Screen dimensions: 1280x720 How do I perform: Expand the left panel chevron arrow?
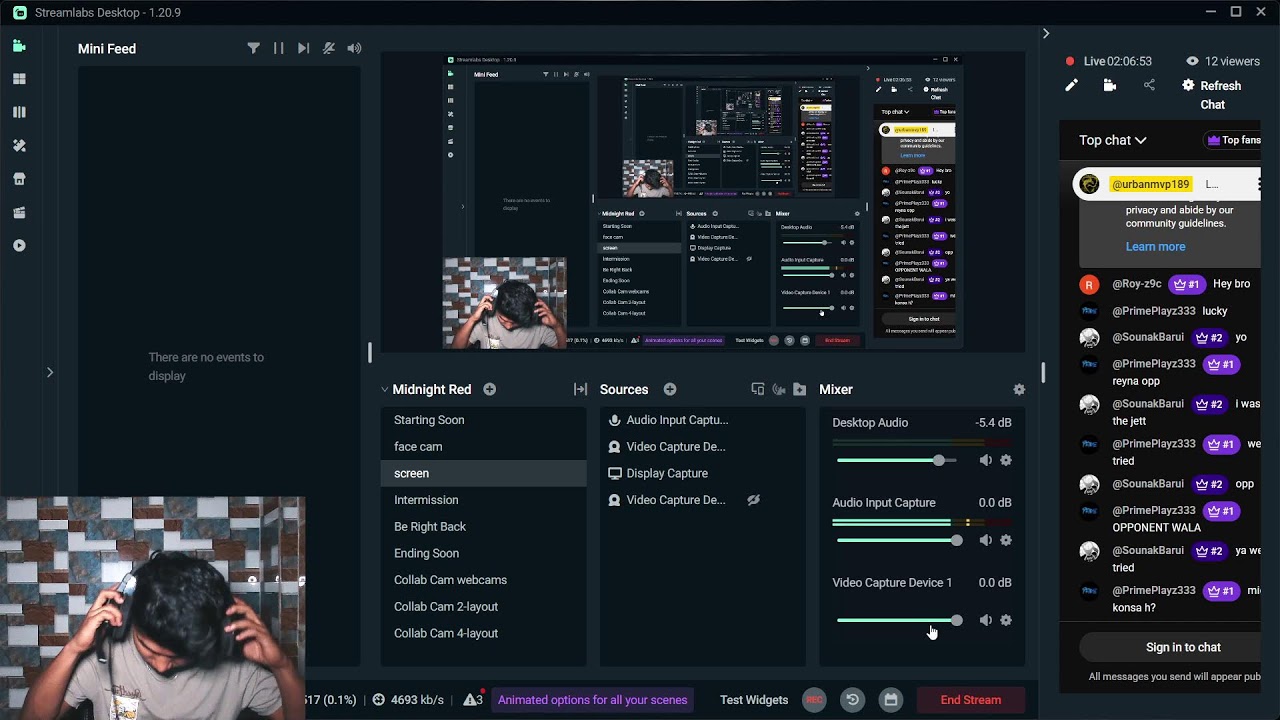click(x=49, y=372)
